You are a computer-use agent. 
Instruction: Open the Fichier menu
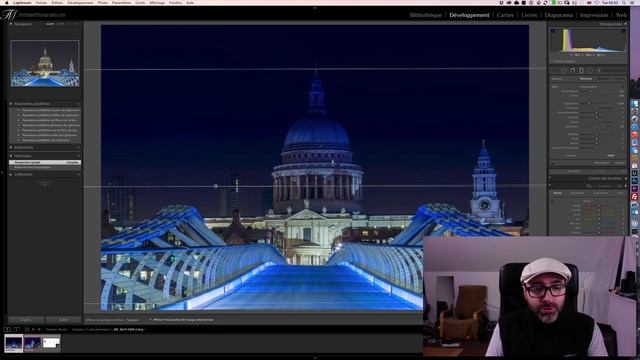pyautogui.click(x=41, y=2)
